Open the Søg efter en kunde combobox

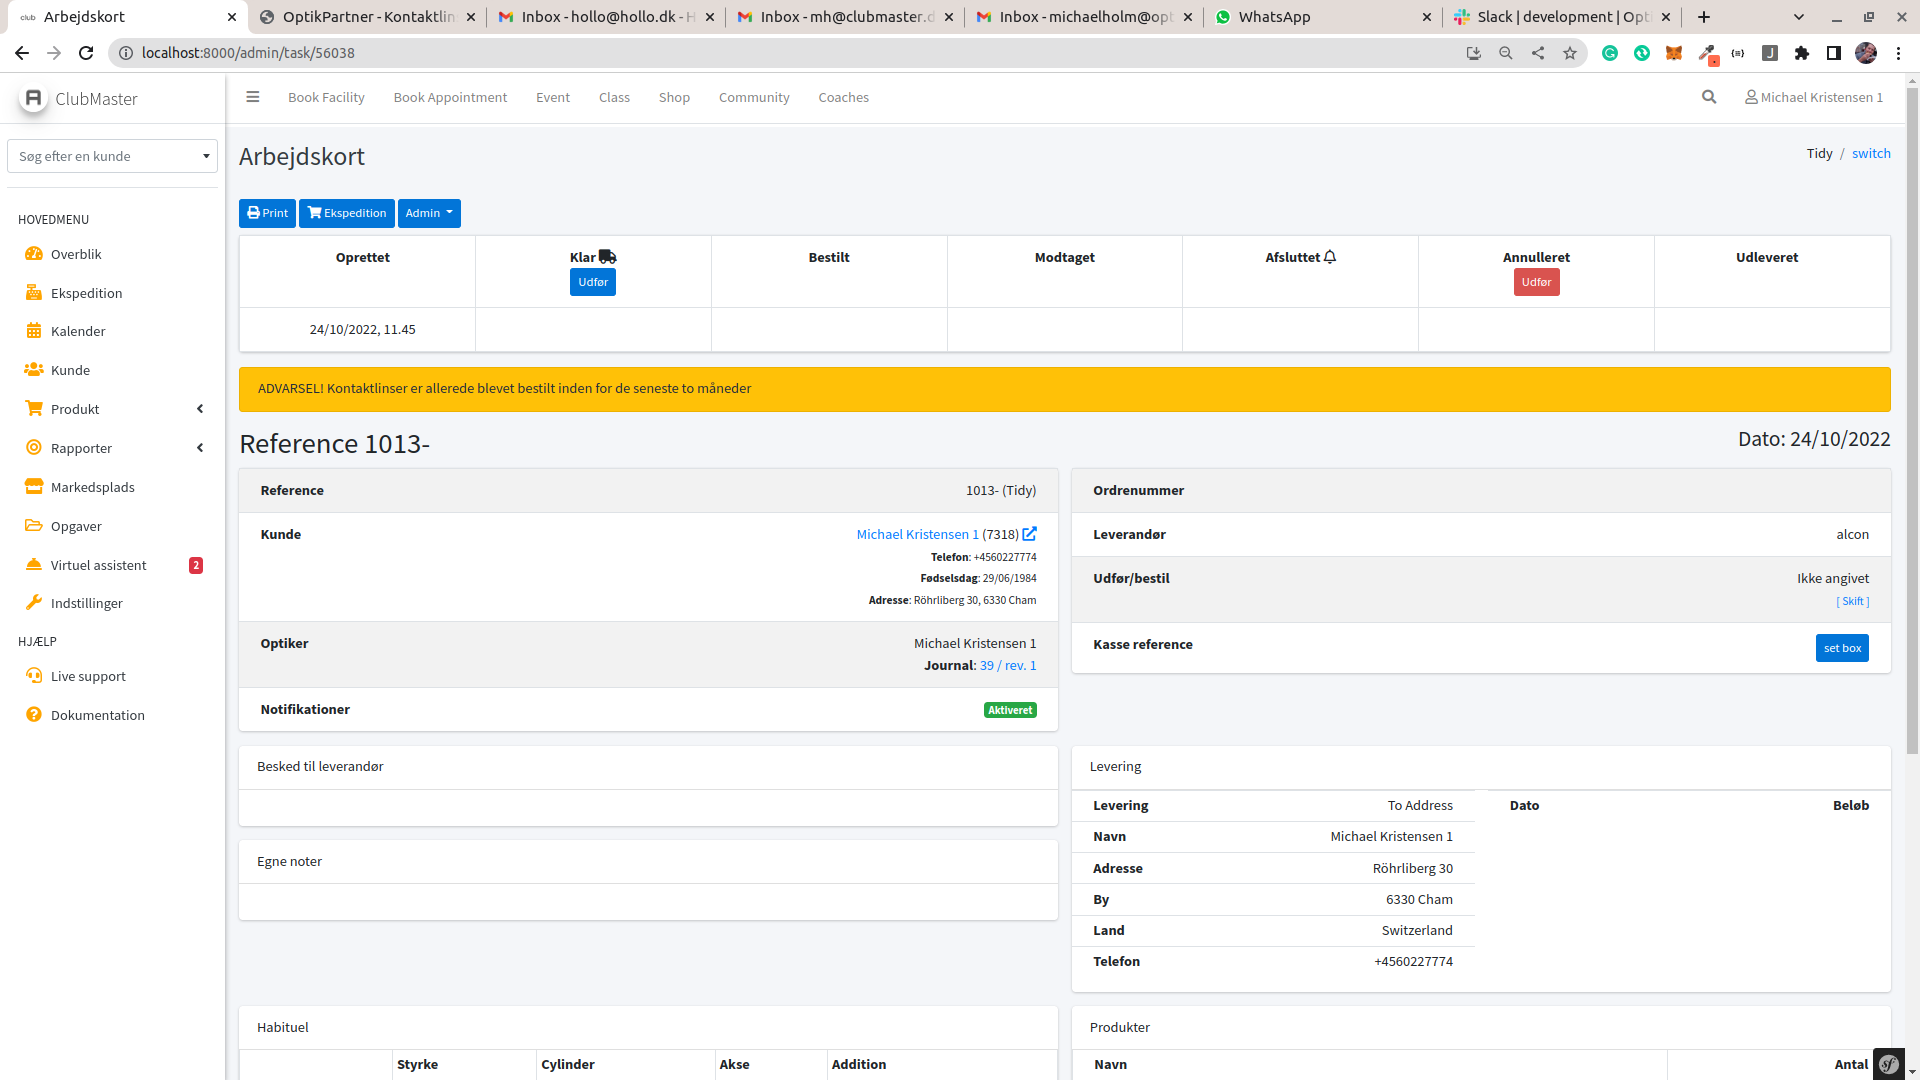[112, 156]
